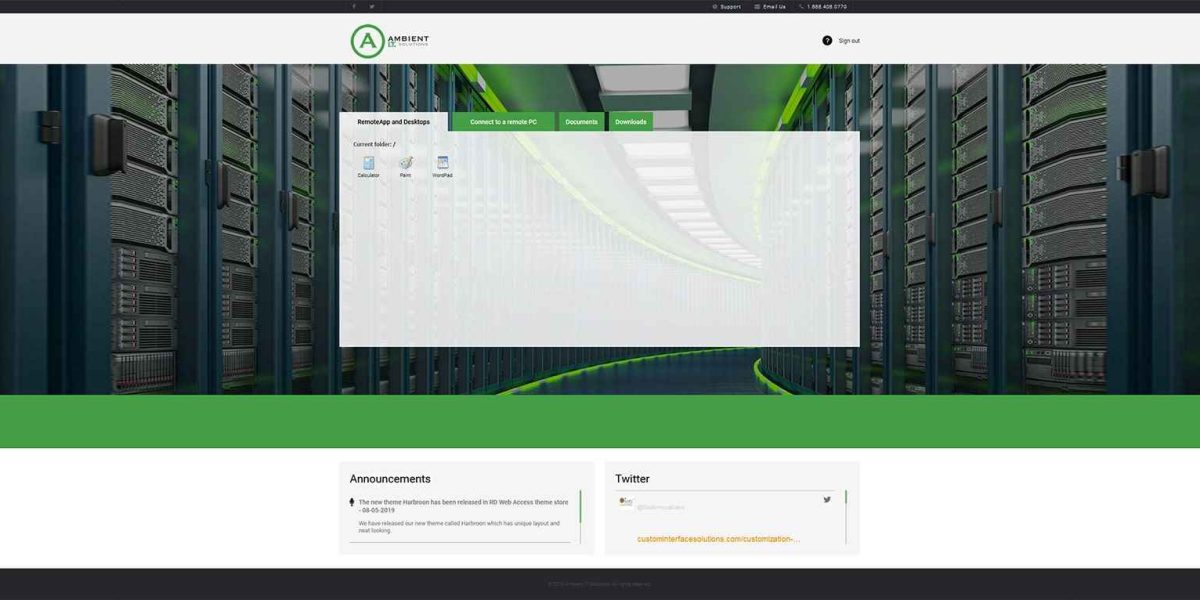
Task: Open the Downloads tab
Action: (x=629, y=121)
